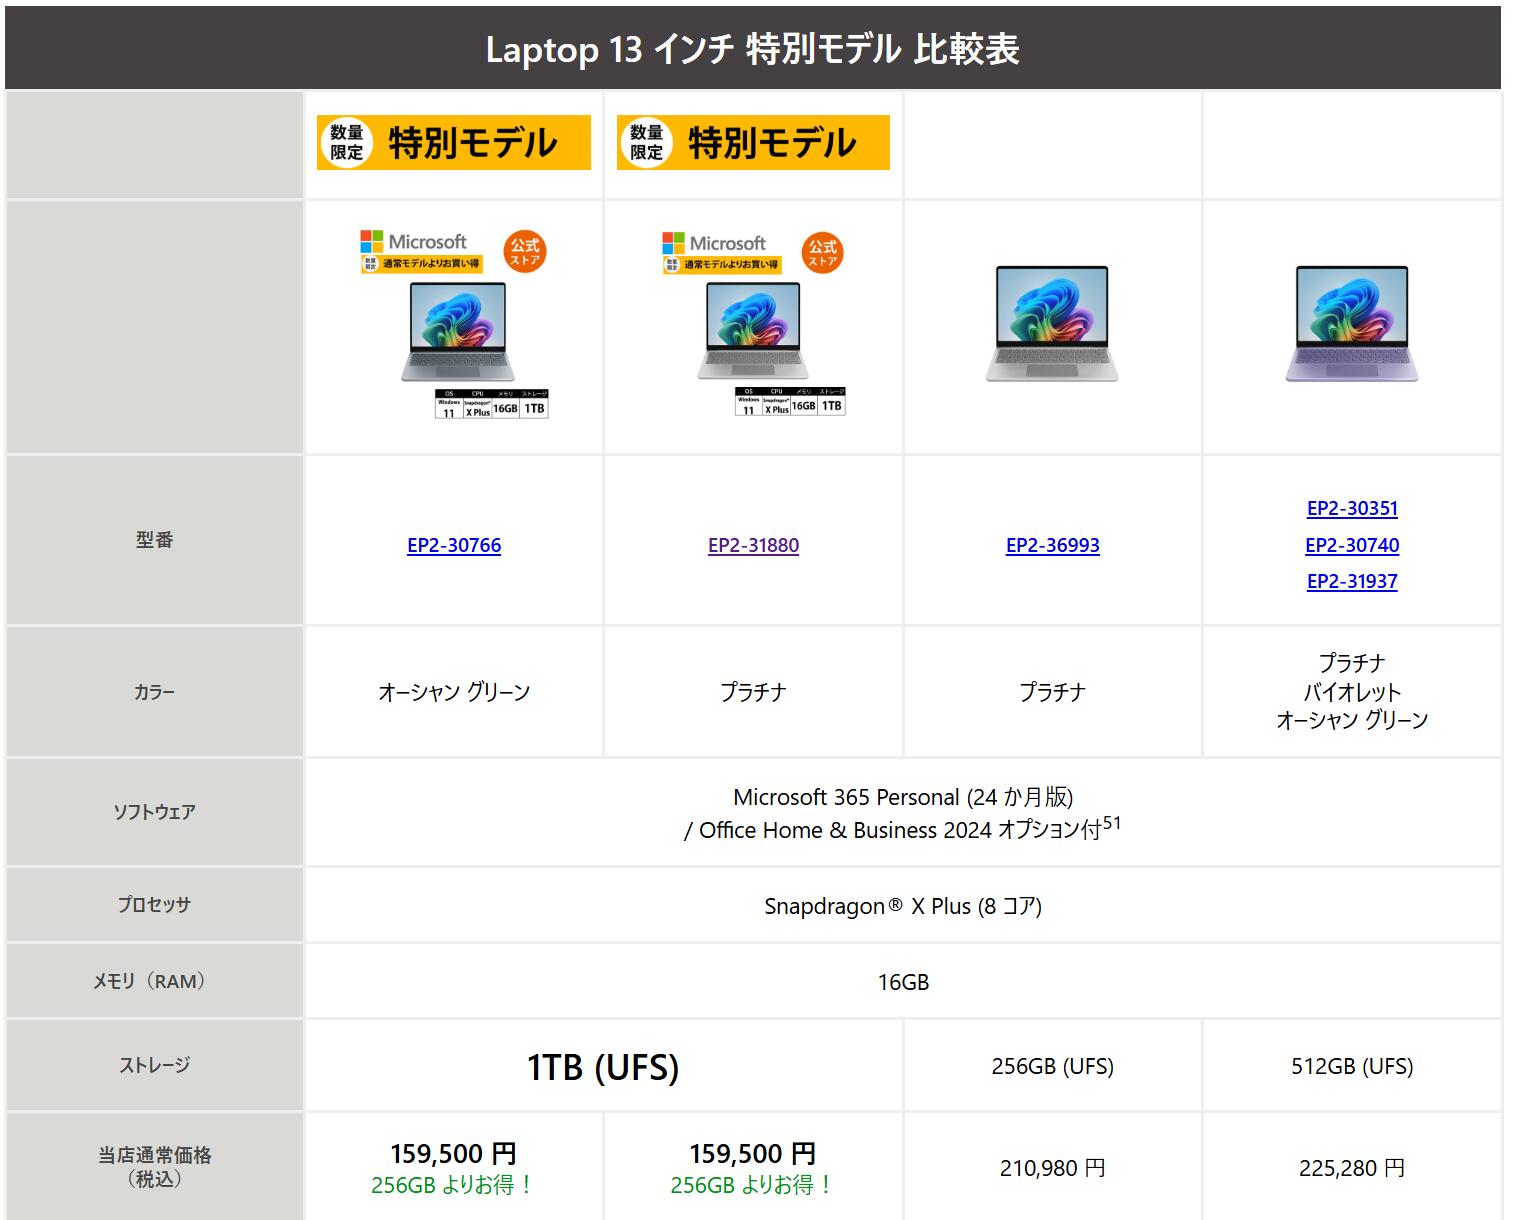Image resolution: width=1513 pixels, height=1220 pixels.
Task: Click the Platinum special model laptop image
Action: click(x=753, y=324)
